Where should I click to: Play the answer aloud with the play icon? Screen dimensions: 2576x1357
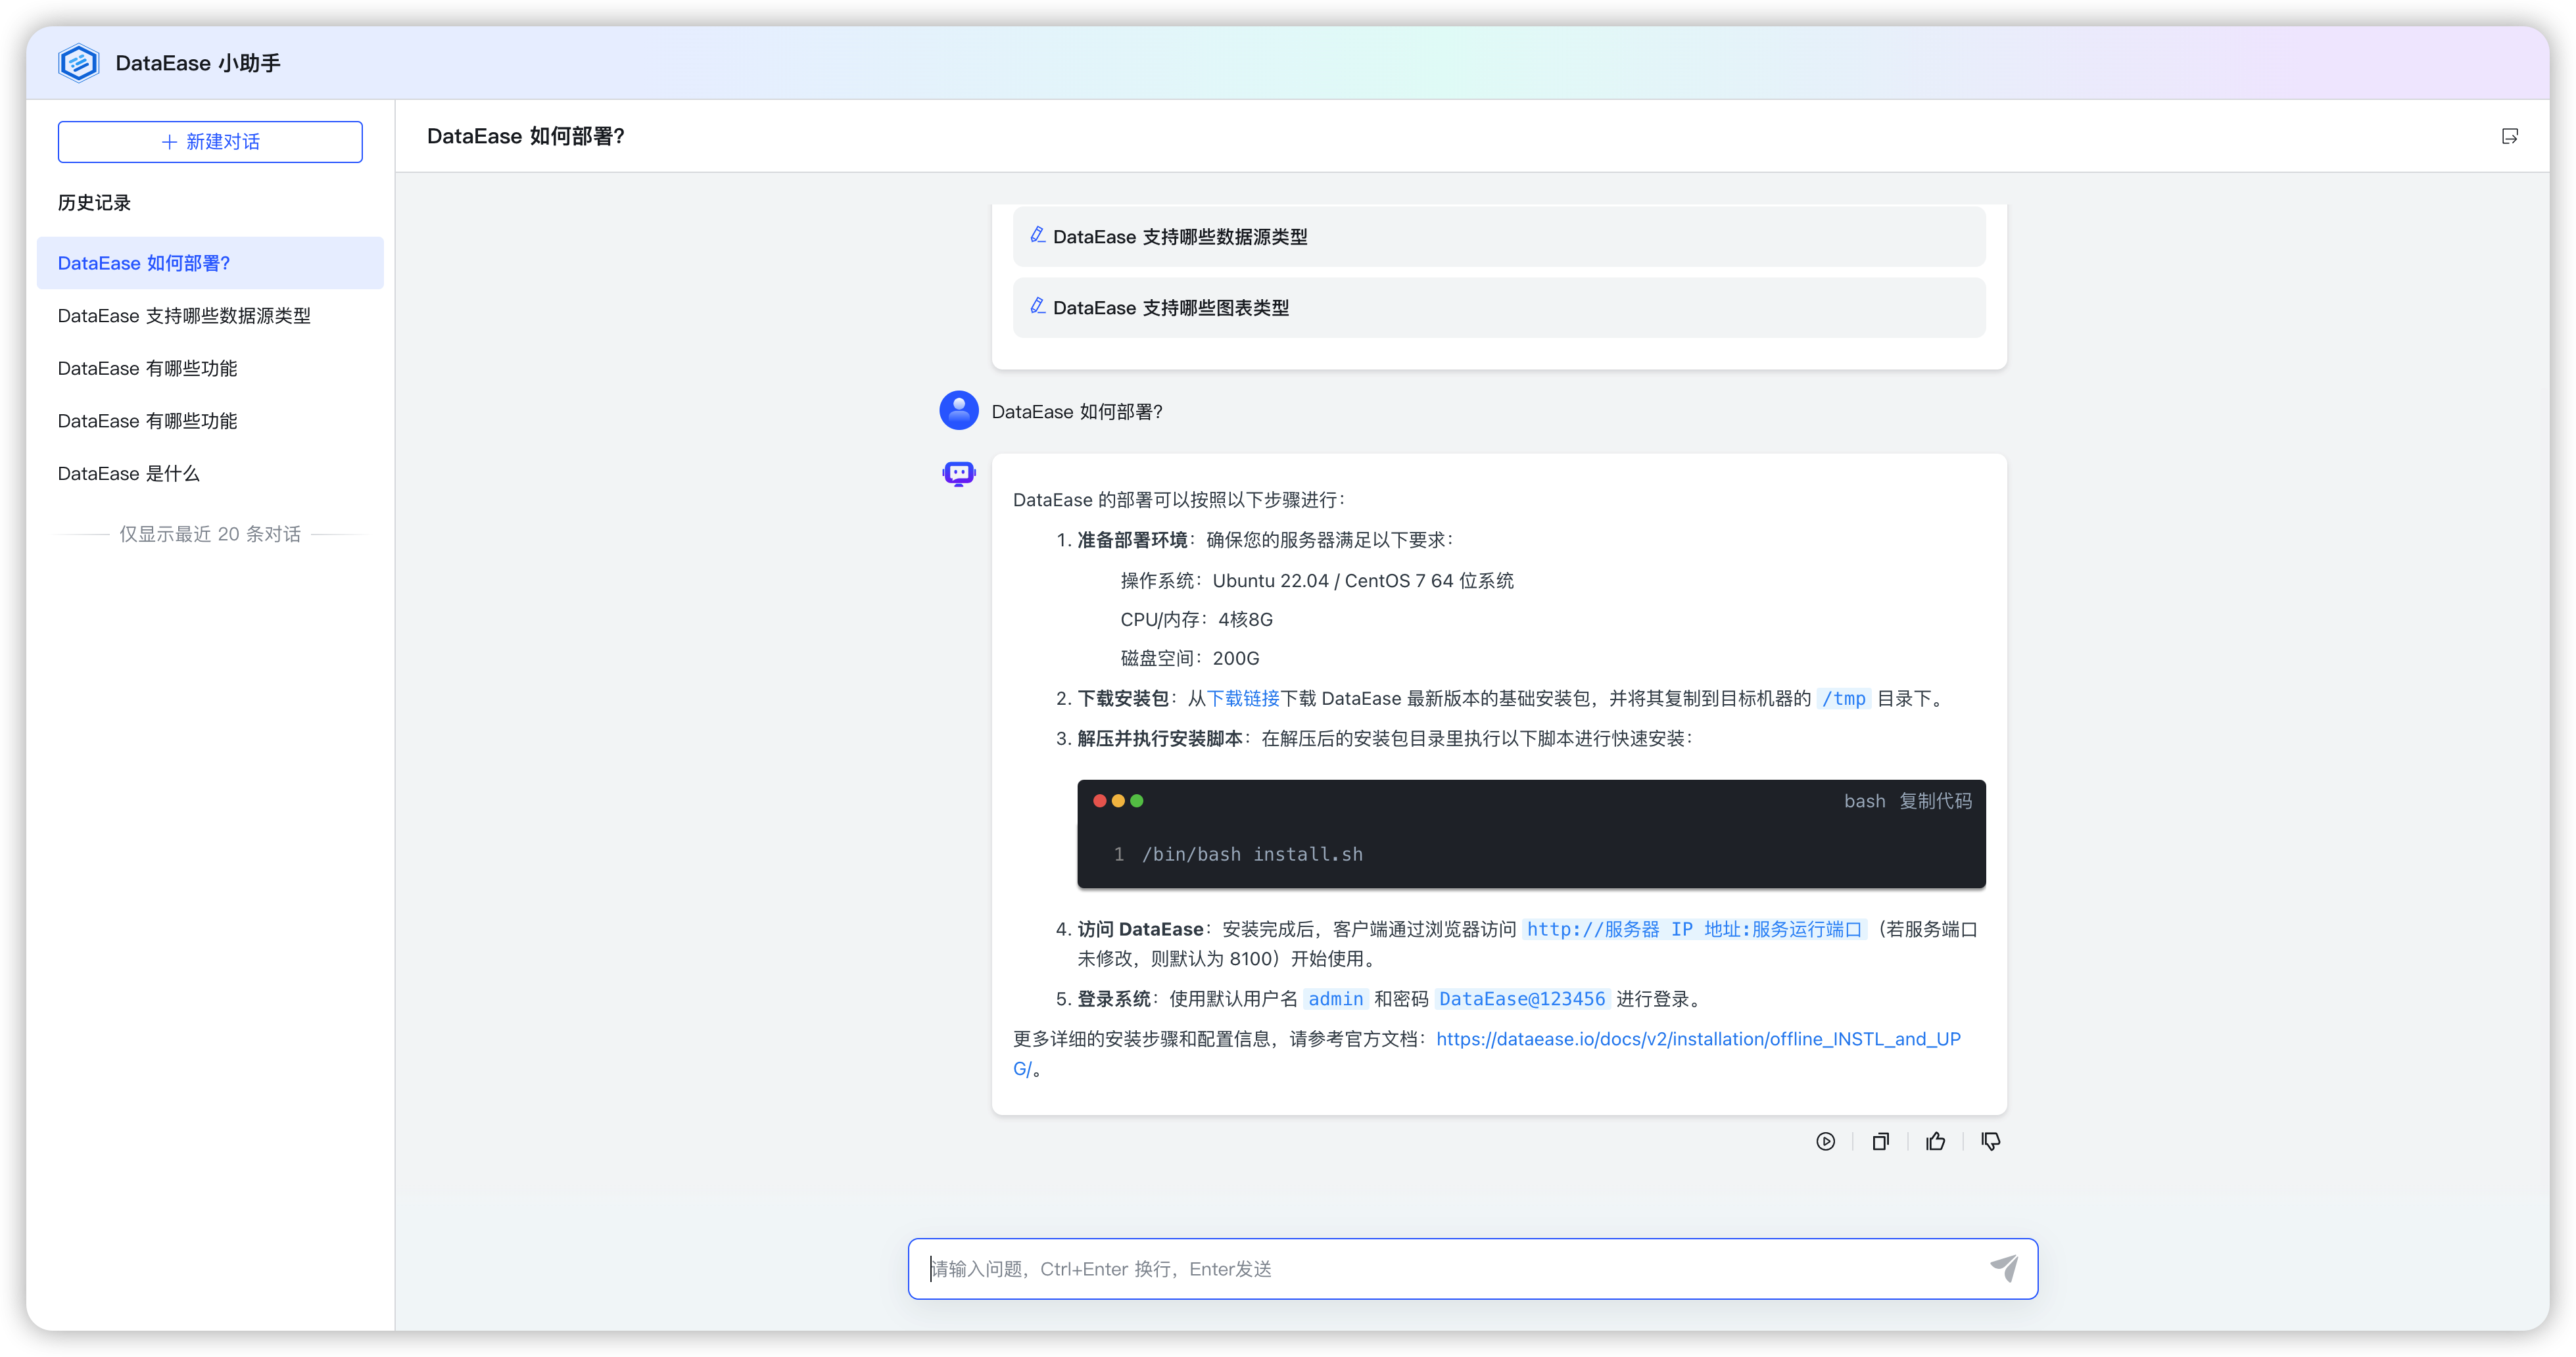click(1825, 1141)
